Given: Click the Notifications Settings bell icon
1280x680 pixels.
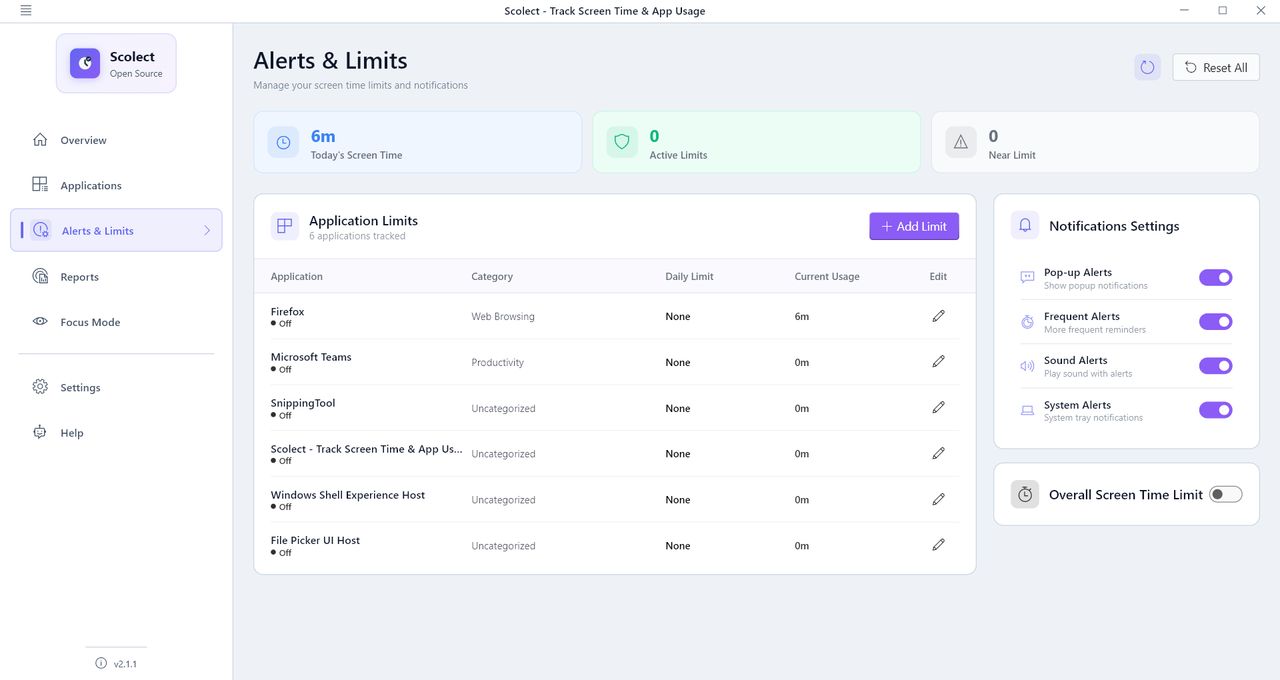Looking at the screenshot, I should tap(1025, 226).
